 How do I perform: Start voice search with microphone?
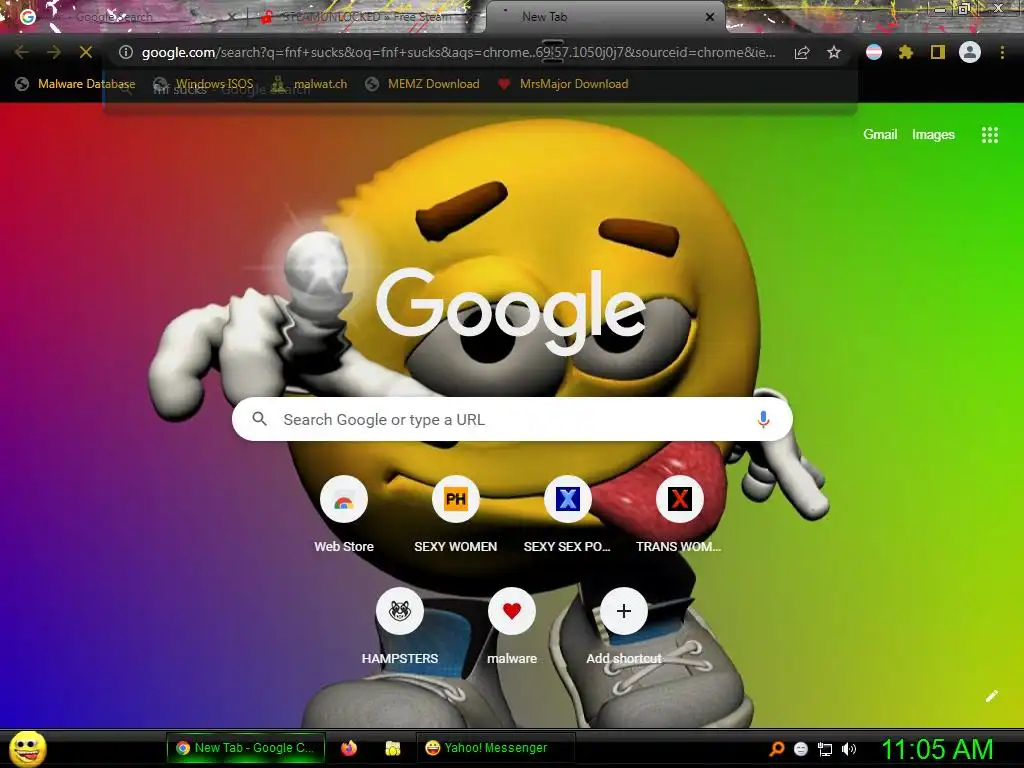(x=763, y=419)
